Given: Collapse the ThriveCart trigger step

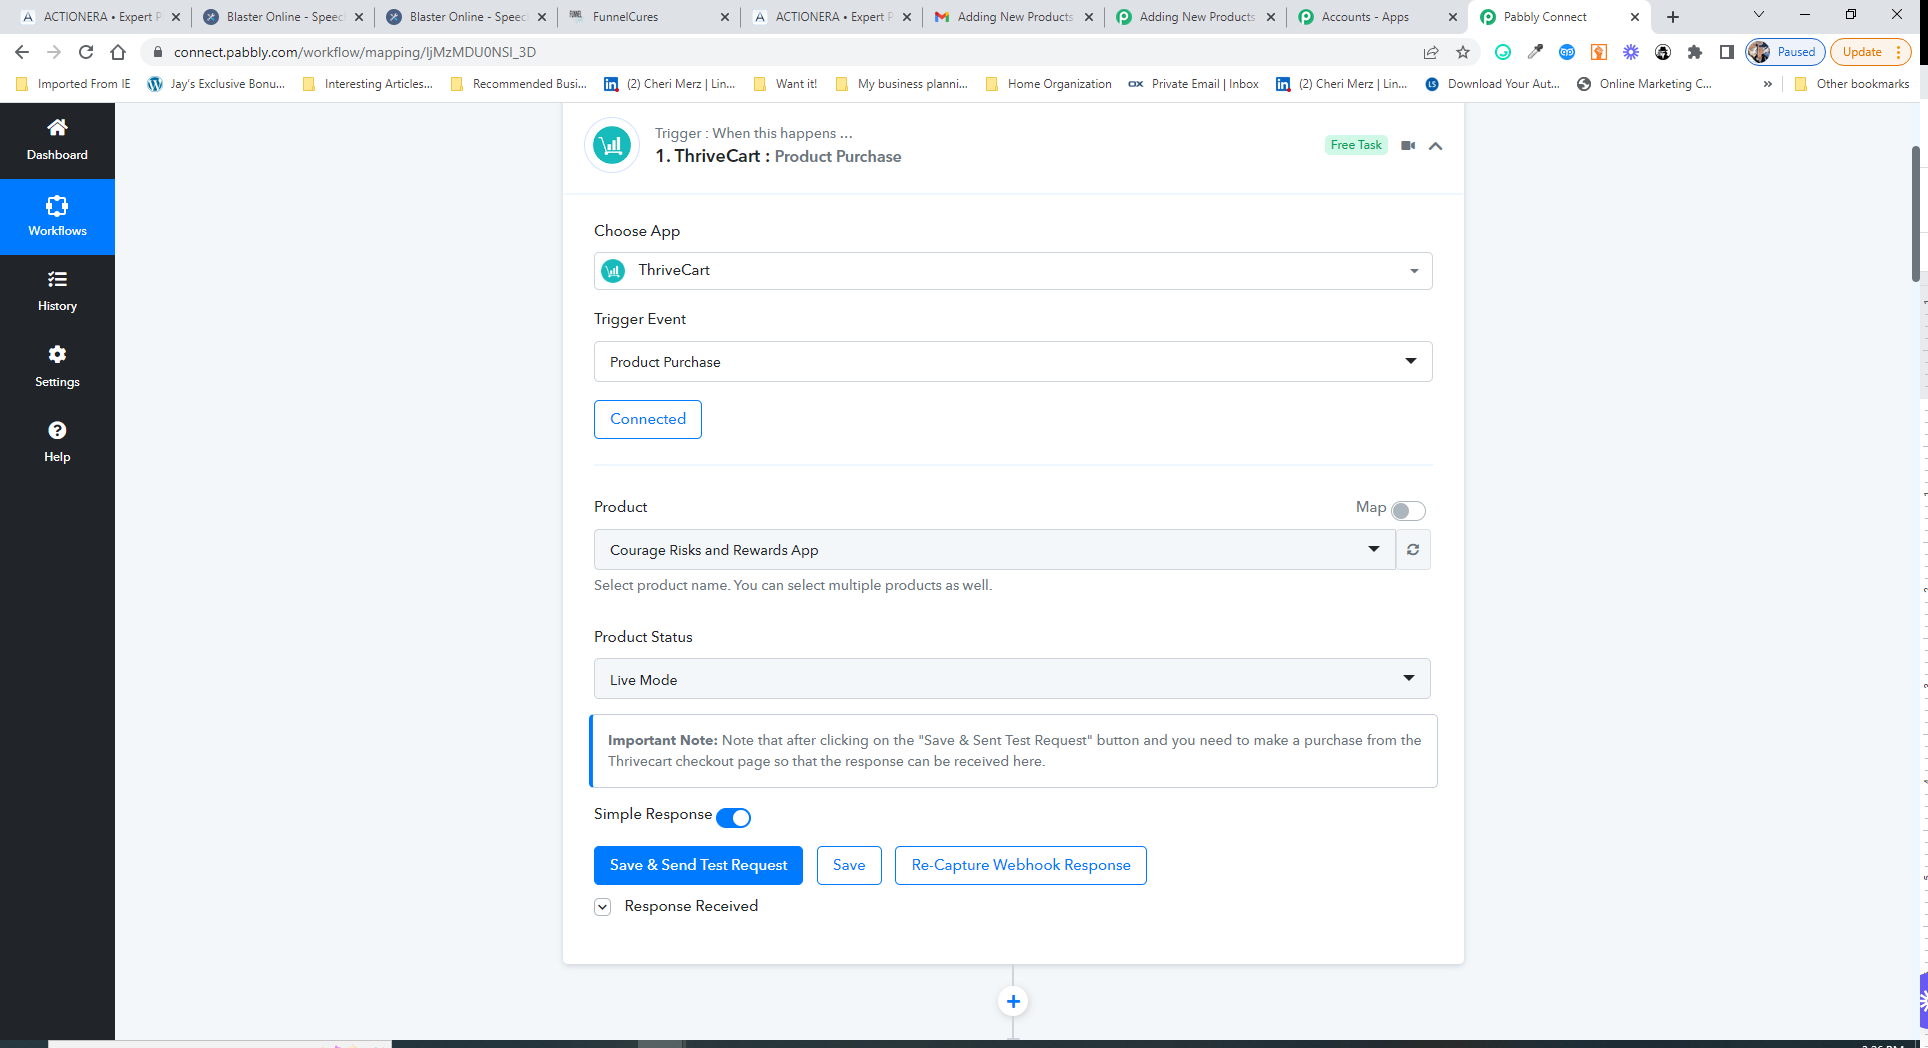Looking at the screenshot, I should (1436, 146).
